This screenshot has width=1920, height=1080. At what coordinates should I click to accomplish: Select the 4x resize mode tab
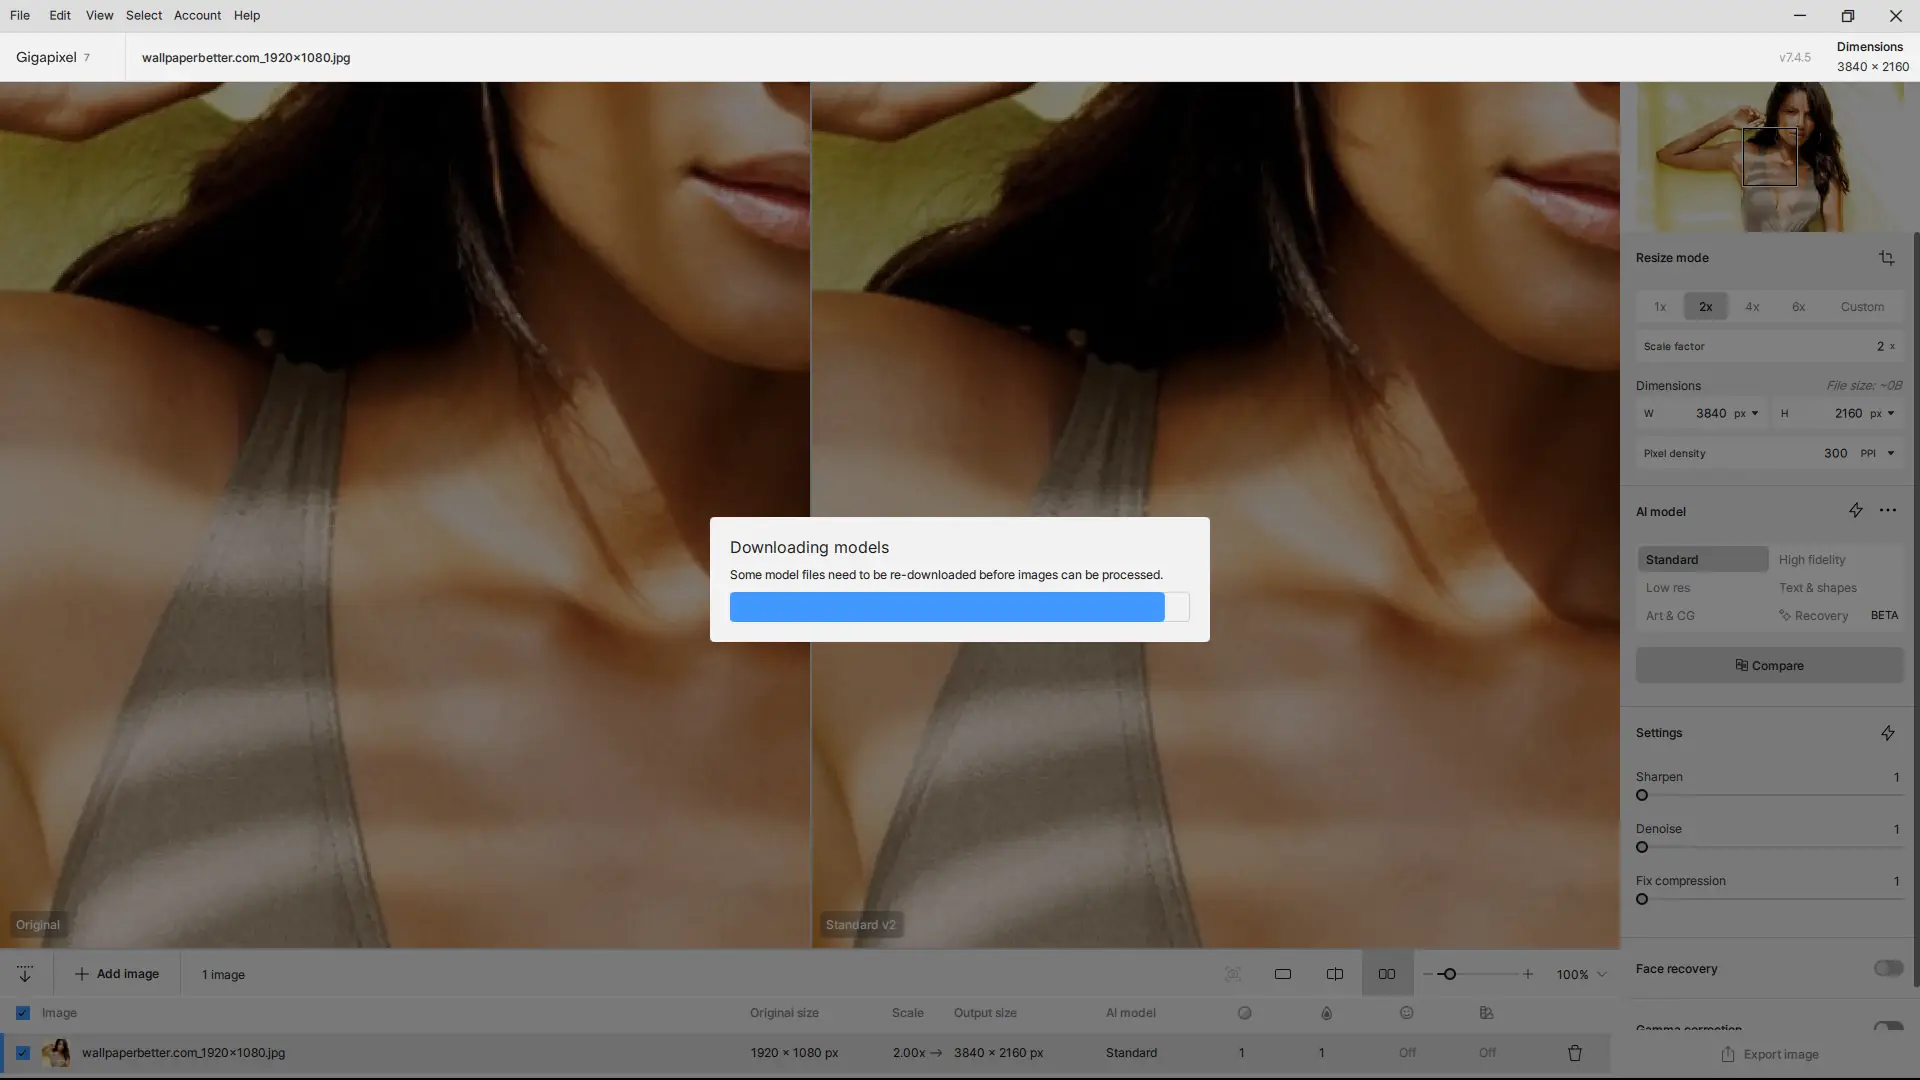coord(1752,307)
